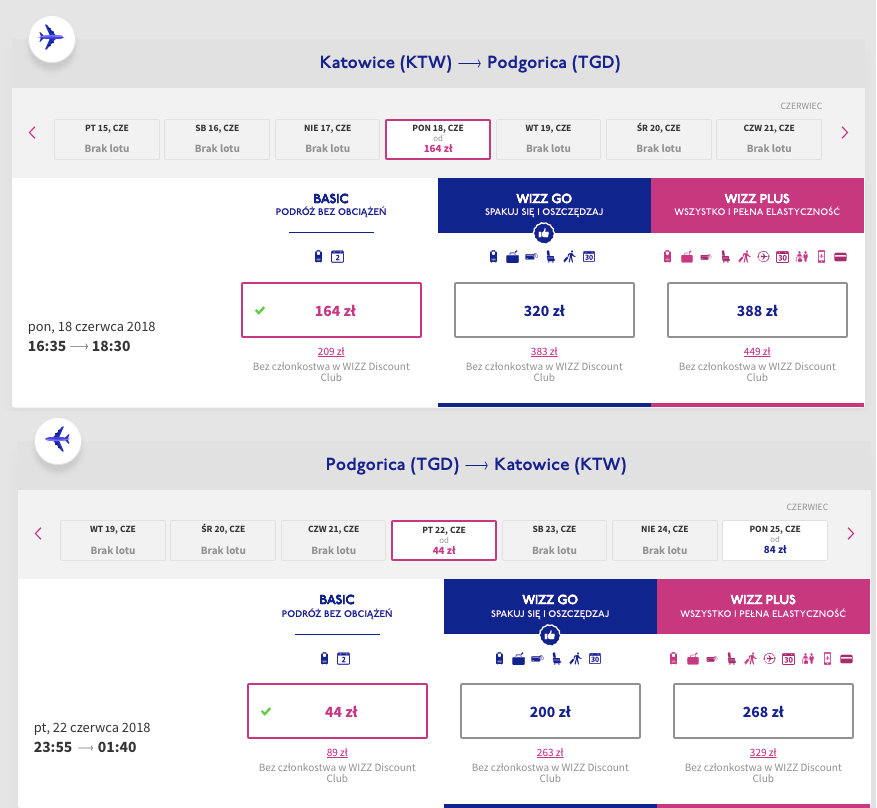Click circled airplane icon under return WIZZ PLUS
This screenshot has width=877, height=808.
click(770, 659)
